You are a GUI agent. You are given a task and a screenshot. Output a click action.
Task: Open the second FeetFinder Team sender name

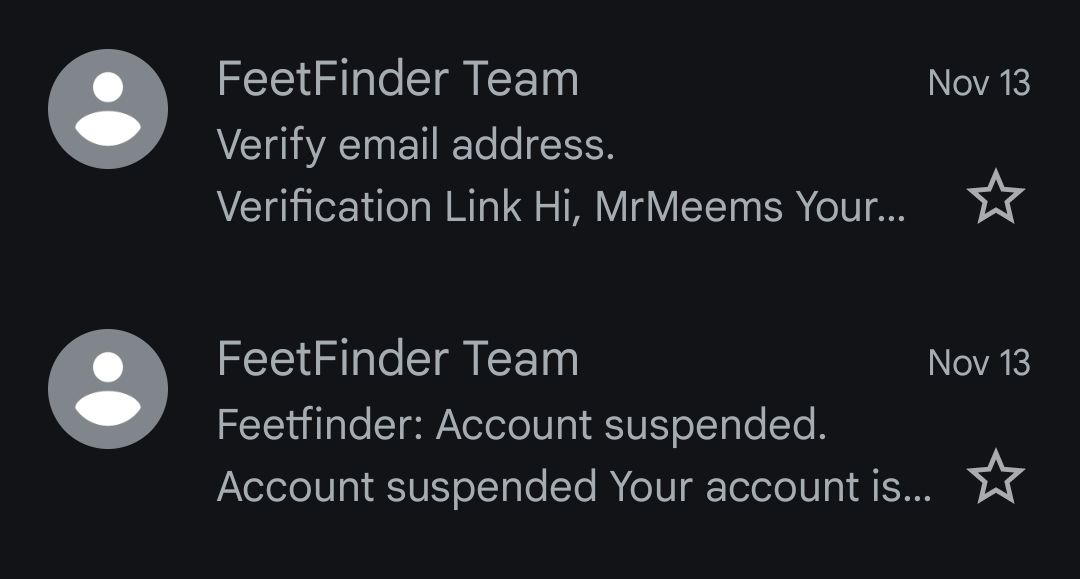coord(397,359)
